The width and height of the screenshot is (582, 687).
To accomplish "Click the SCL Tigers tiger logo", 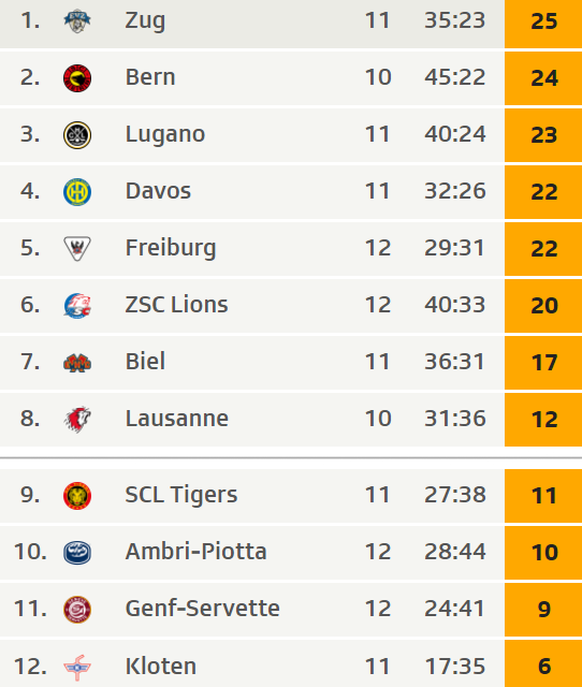I will coord(77,496).
